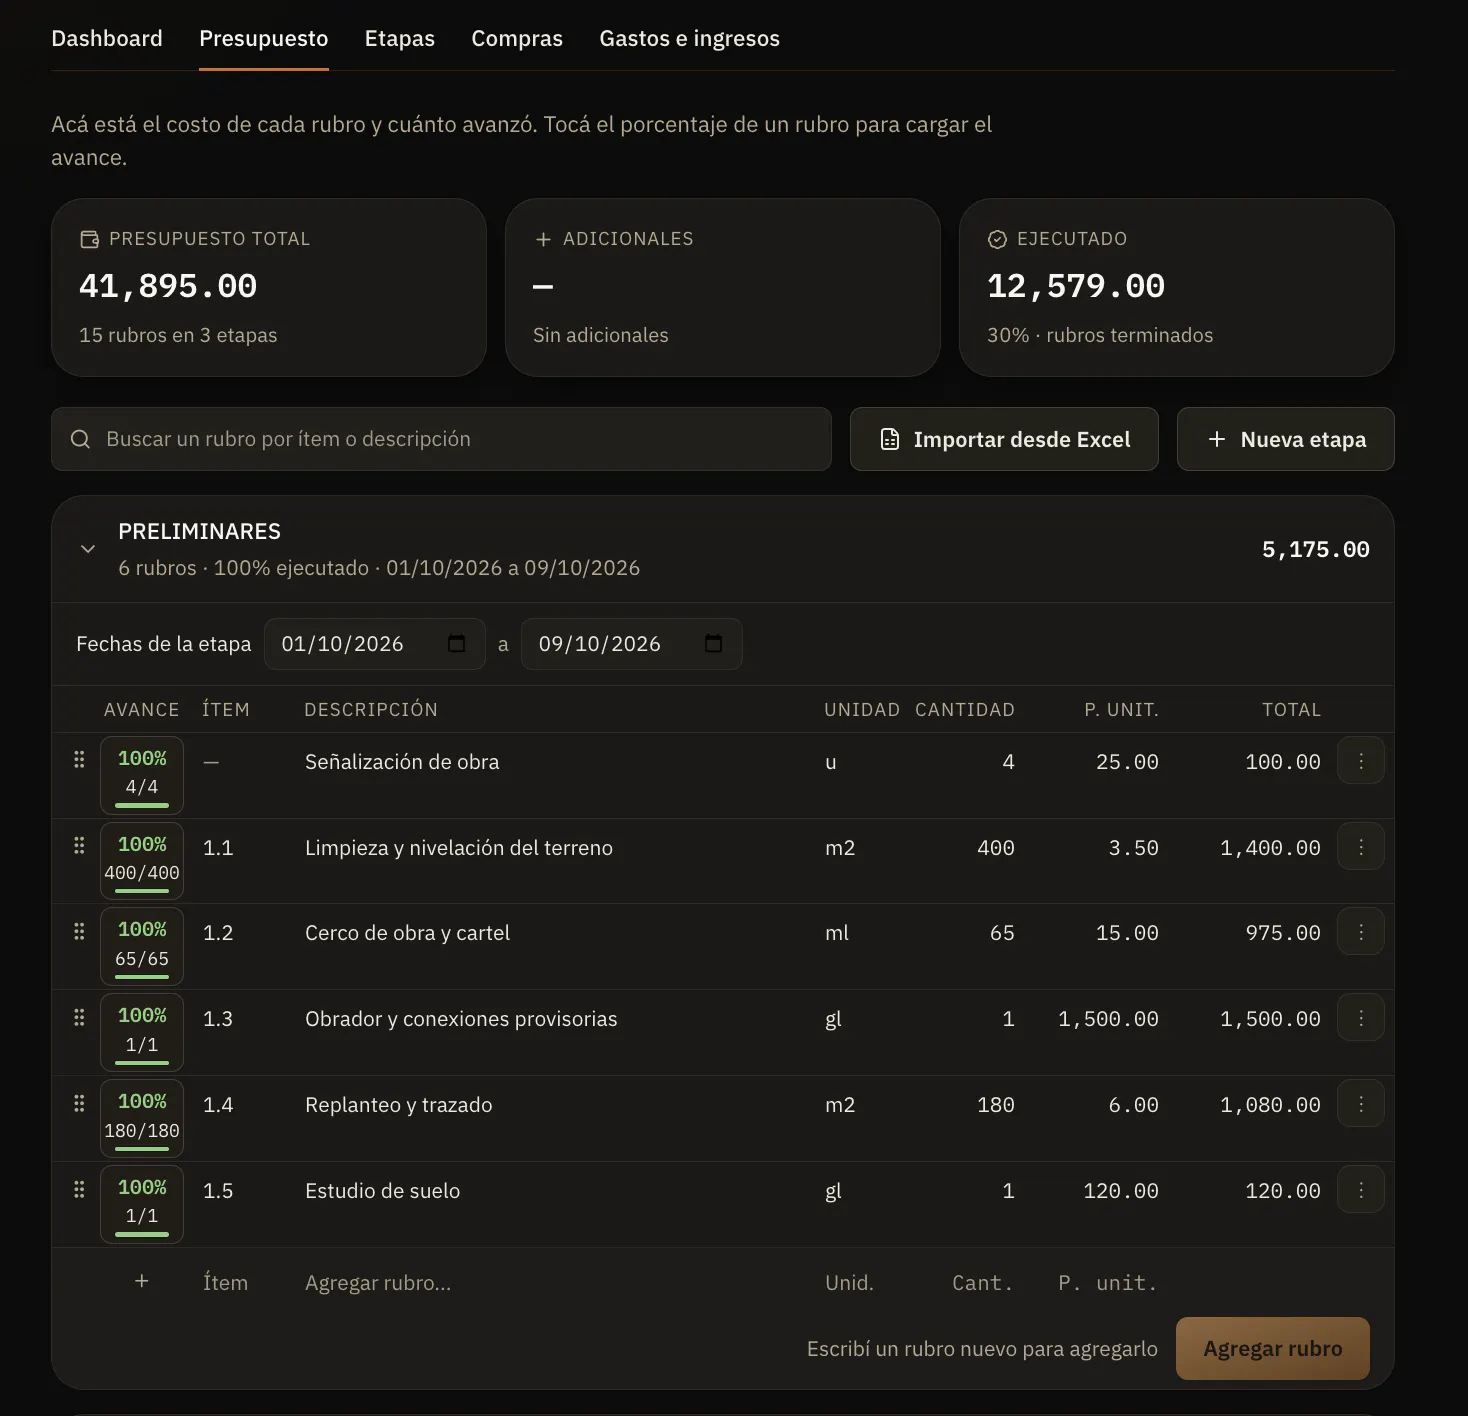
Task: Open options menu for Replanteo y trazado
Action: [x=1361, y=1104]
